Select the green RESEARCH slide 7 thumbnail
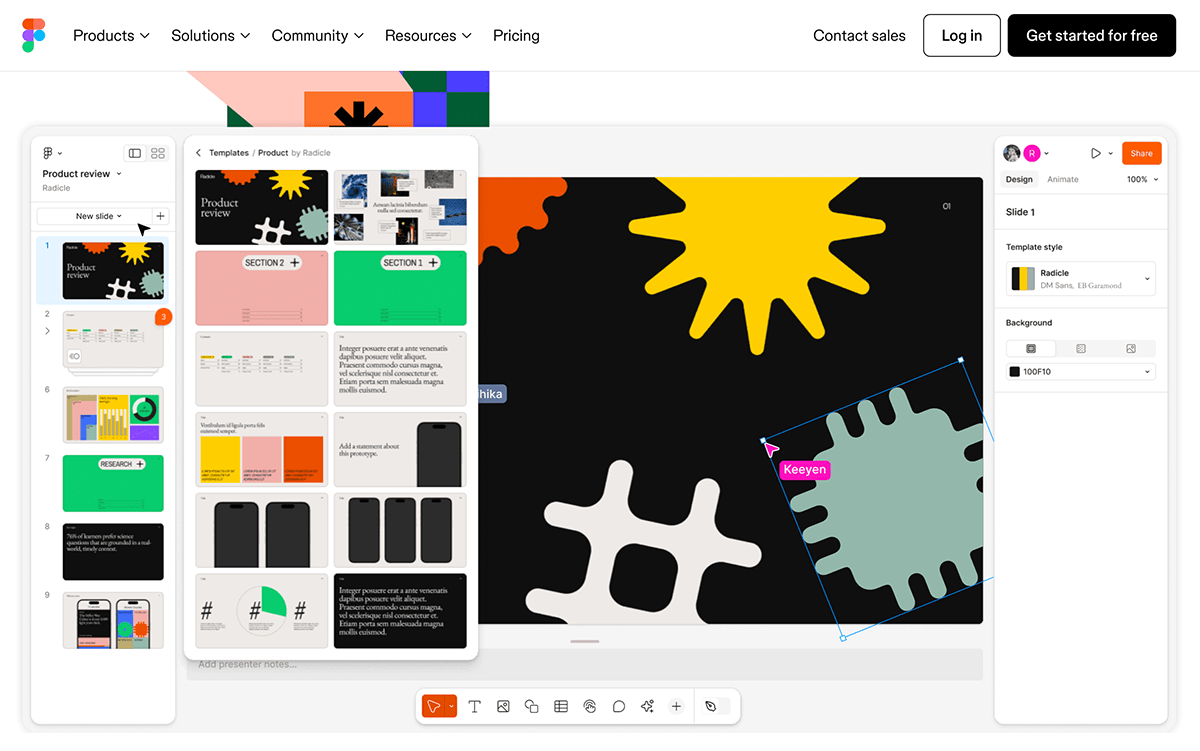1200x751 pixels. [x=112, y=483]
